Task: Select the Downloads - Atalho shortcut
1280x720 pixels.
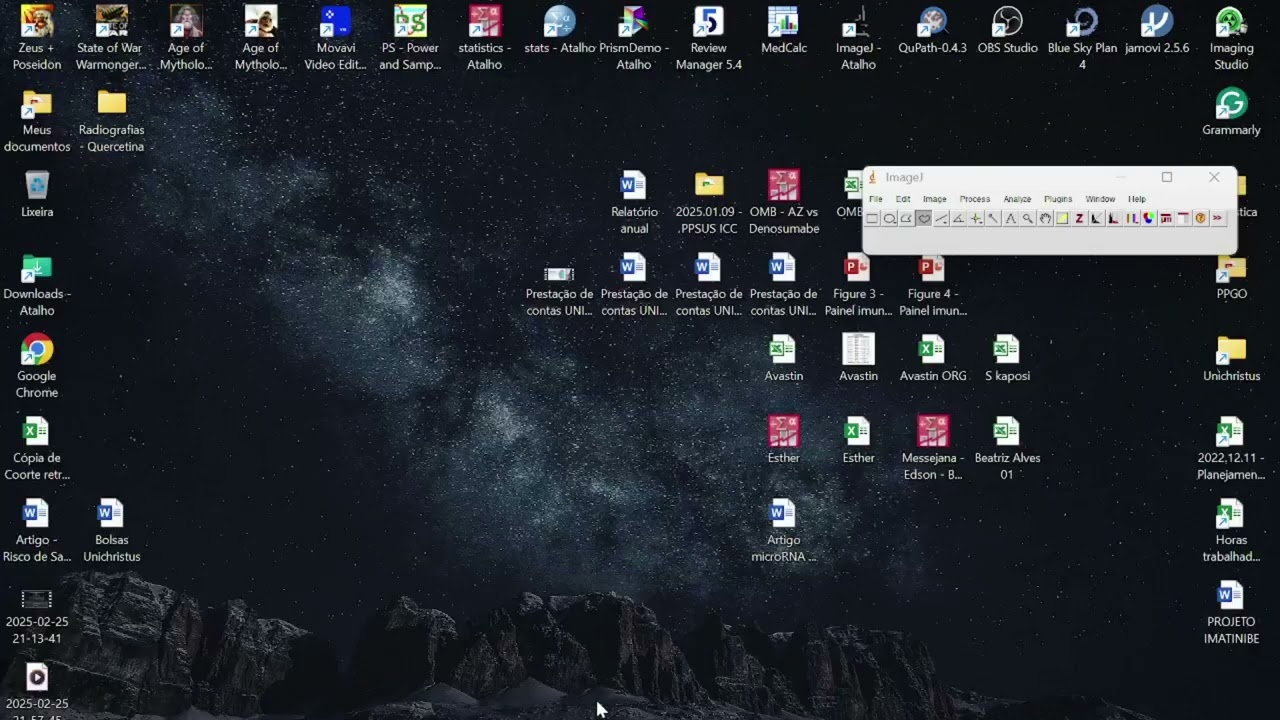Action: point(37,284)
